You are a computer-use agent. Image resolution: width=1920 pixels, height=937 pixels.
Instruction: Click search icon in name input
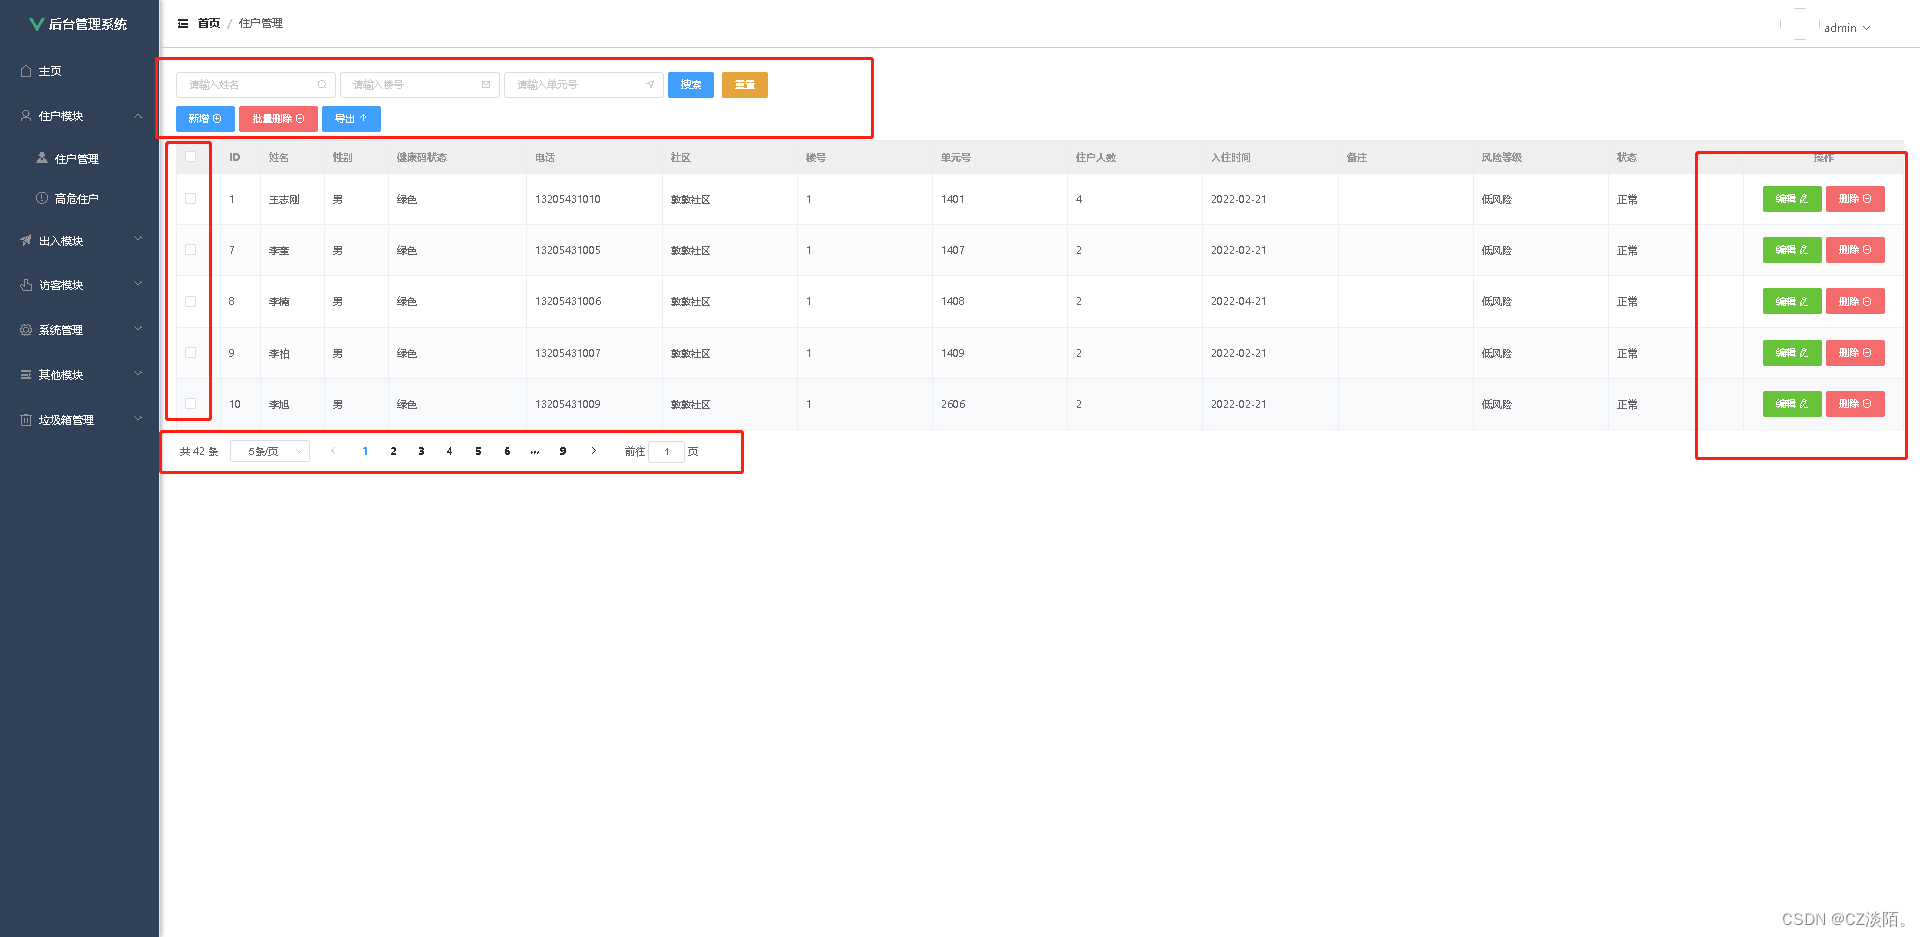(322, 85)
